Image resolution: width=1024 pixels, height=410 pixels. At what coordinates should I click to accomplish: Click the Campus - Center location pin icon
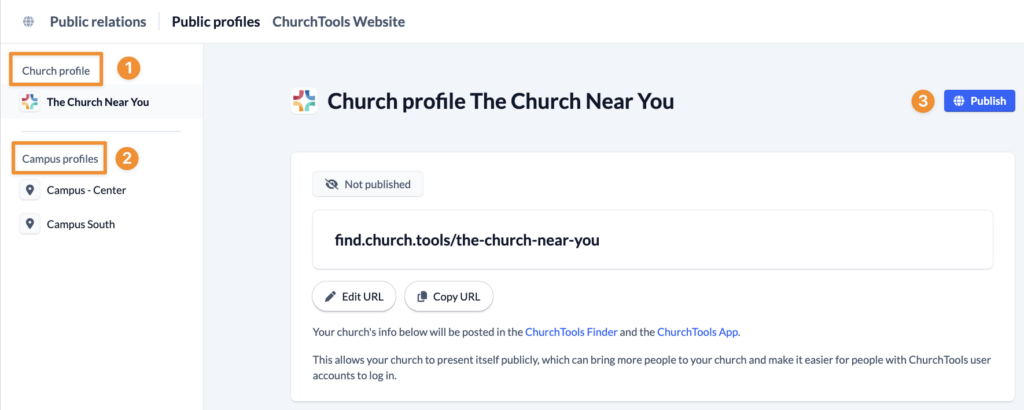pos(30,190)
